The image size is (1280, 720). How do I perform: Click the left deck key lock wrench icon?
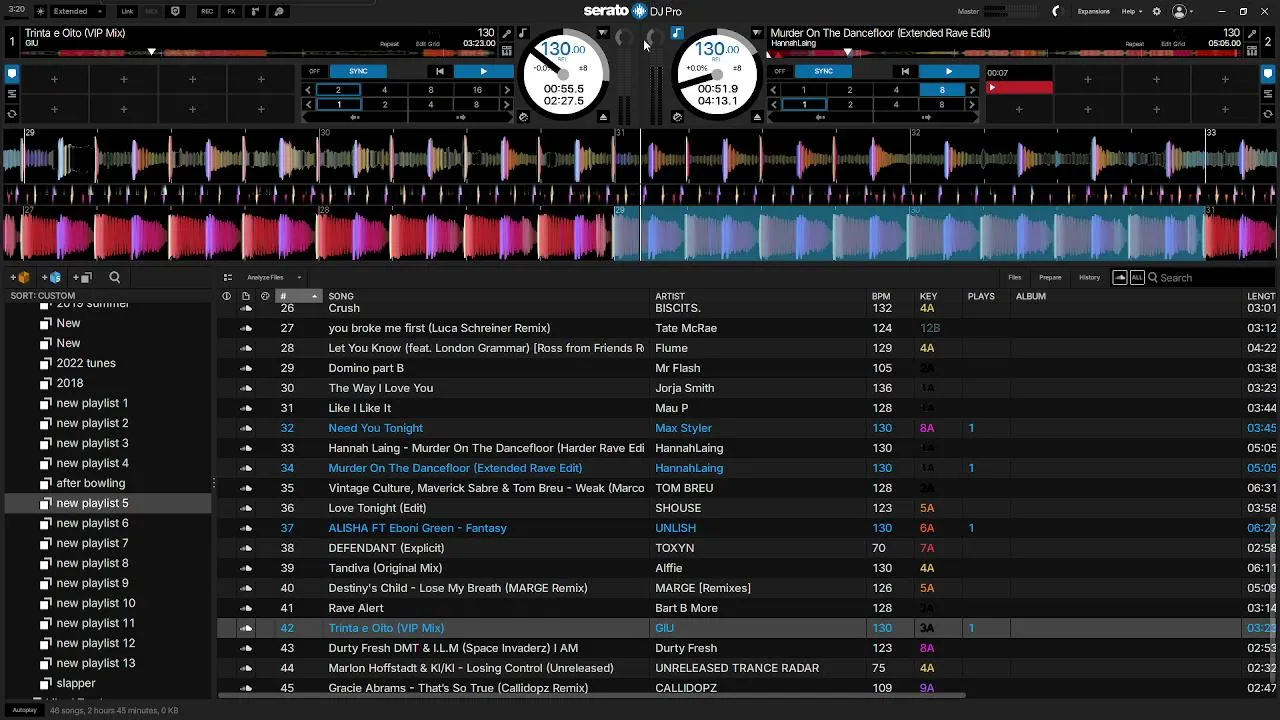point(507,33)
